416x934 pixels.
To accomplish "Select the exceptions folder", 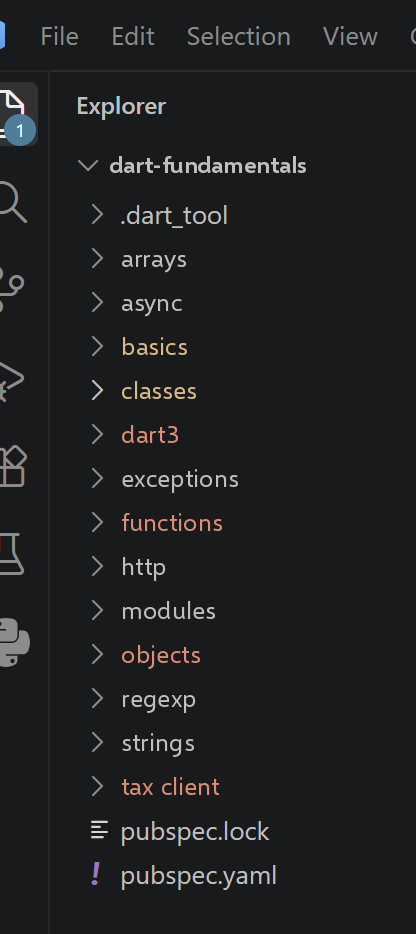I will click(x=180, y=480).
